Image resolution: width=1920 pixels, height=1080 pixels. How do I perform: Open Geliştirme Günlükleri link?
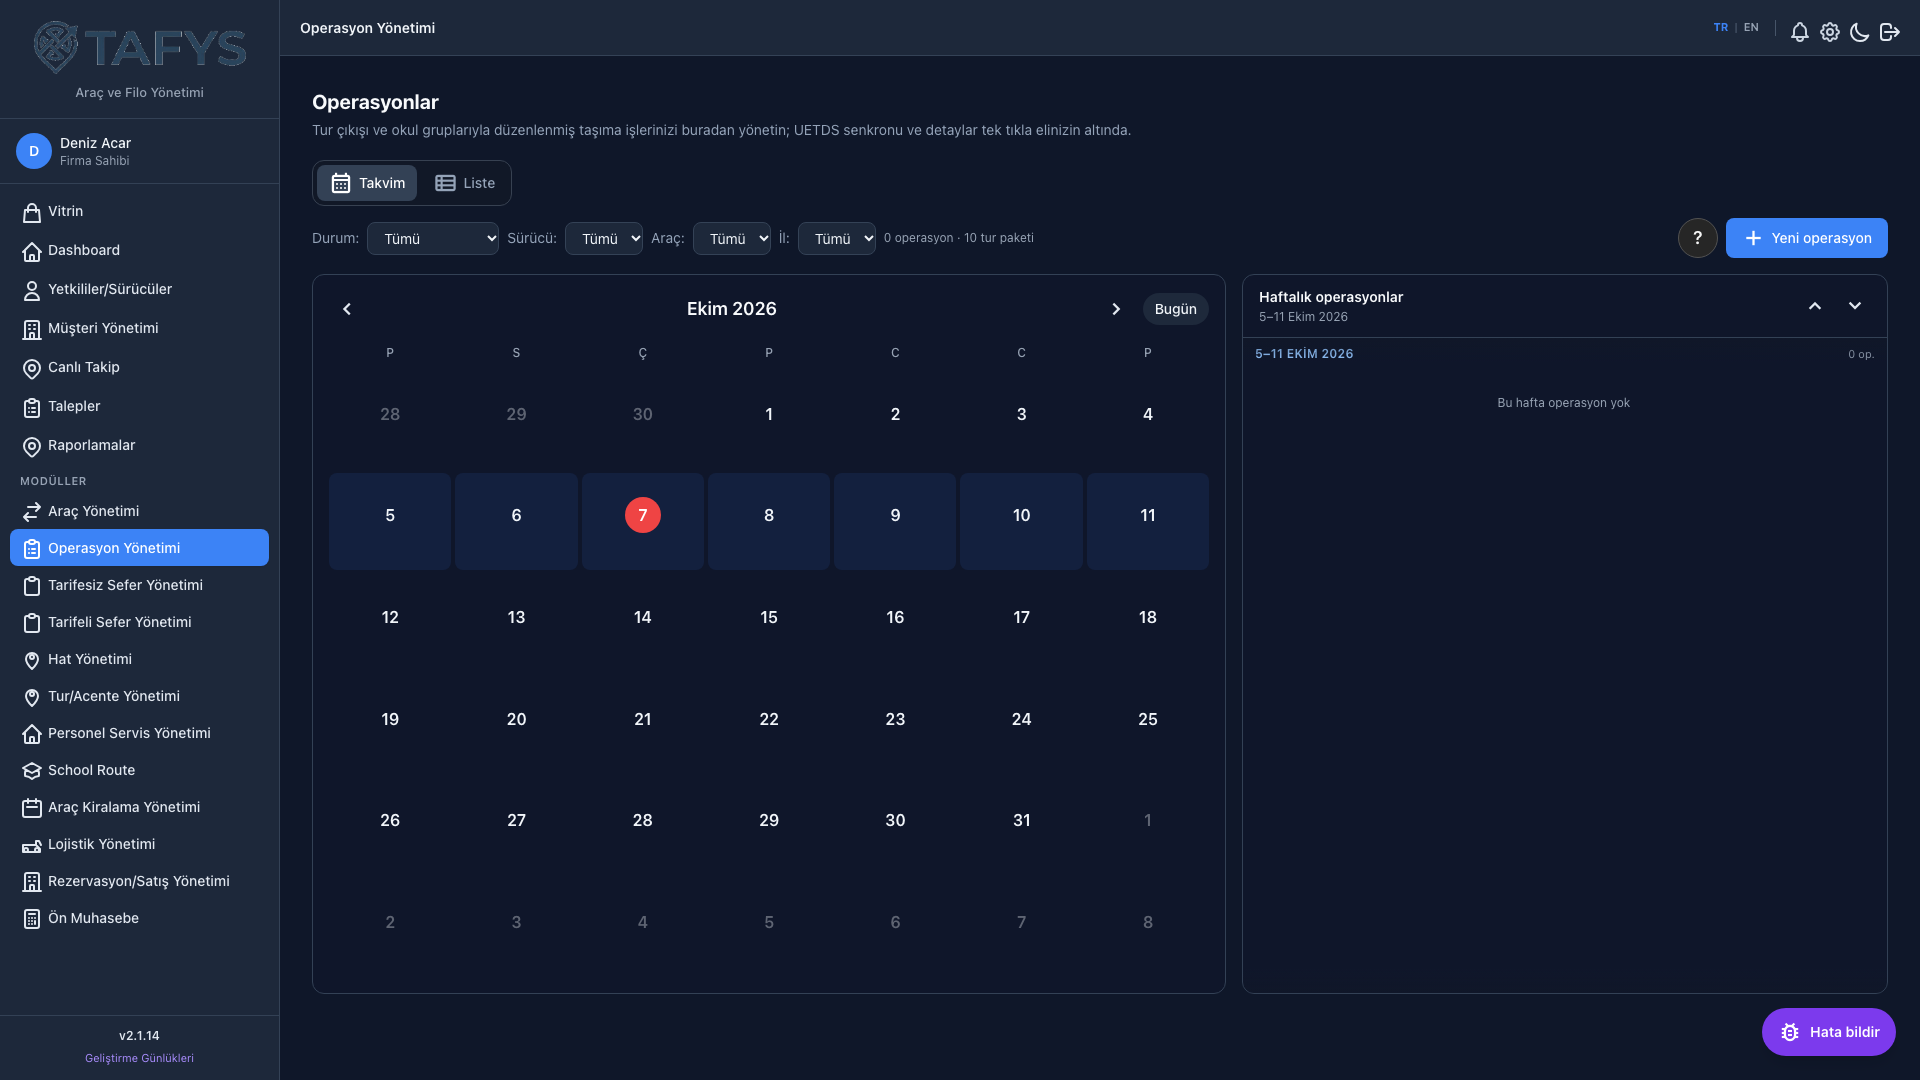tap(139, 1058)
